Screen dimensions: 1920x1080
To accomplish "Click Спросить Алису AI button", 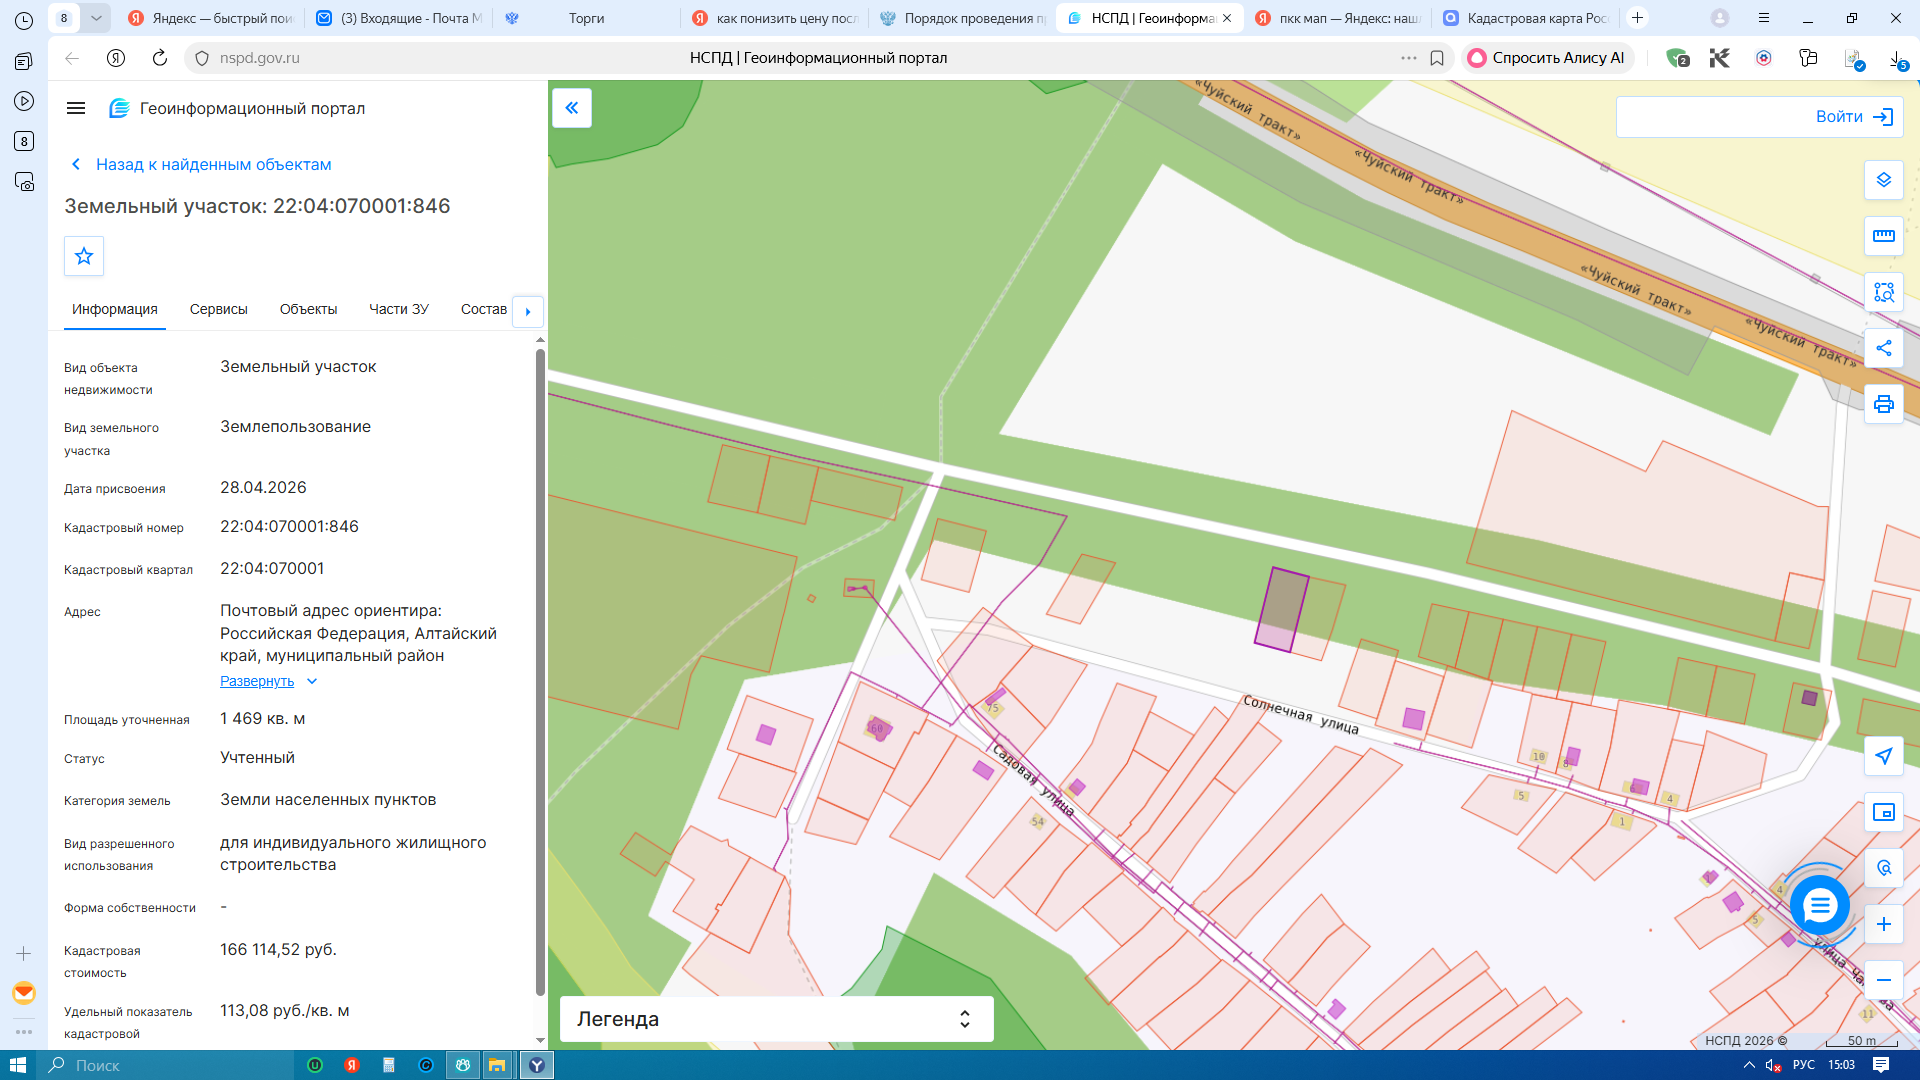I will click(x=1547, y=58).
